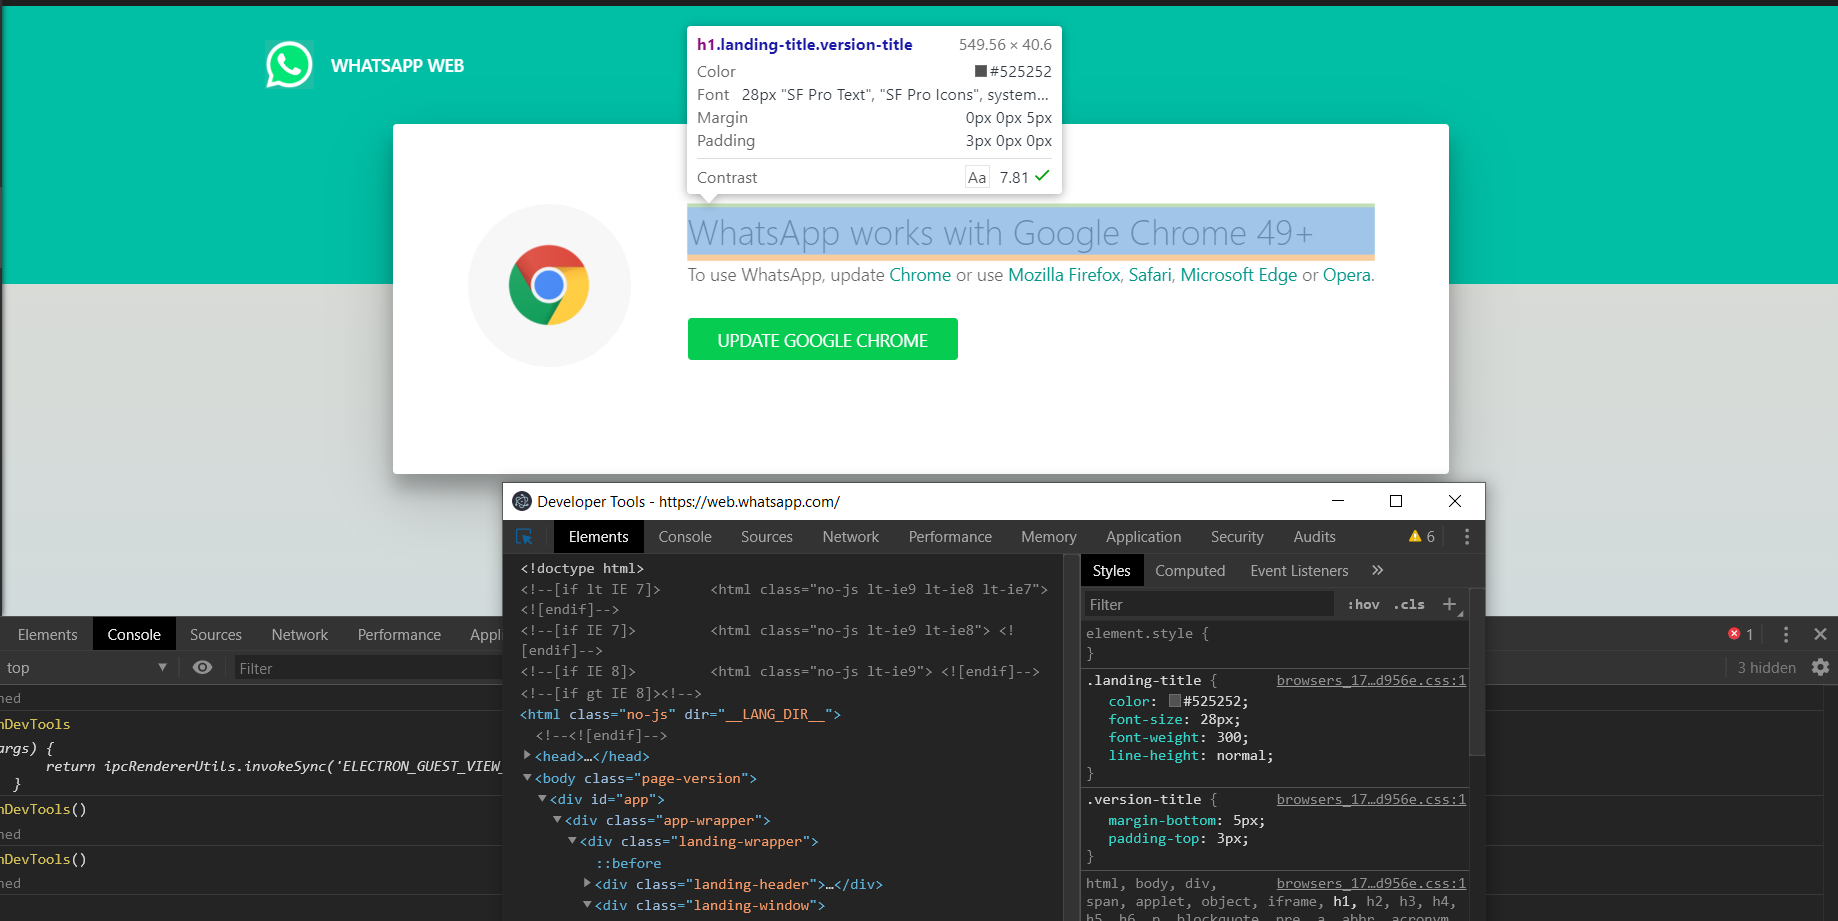Select the Elements tab in Developer Tools window
This screenshot has width=1838, height=921.
coord(598,537)
